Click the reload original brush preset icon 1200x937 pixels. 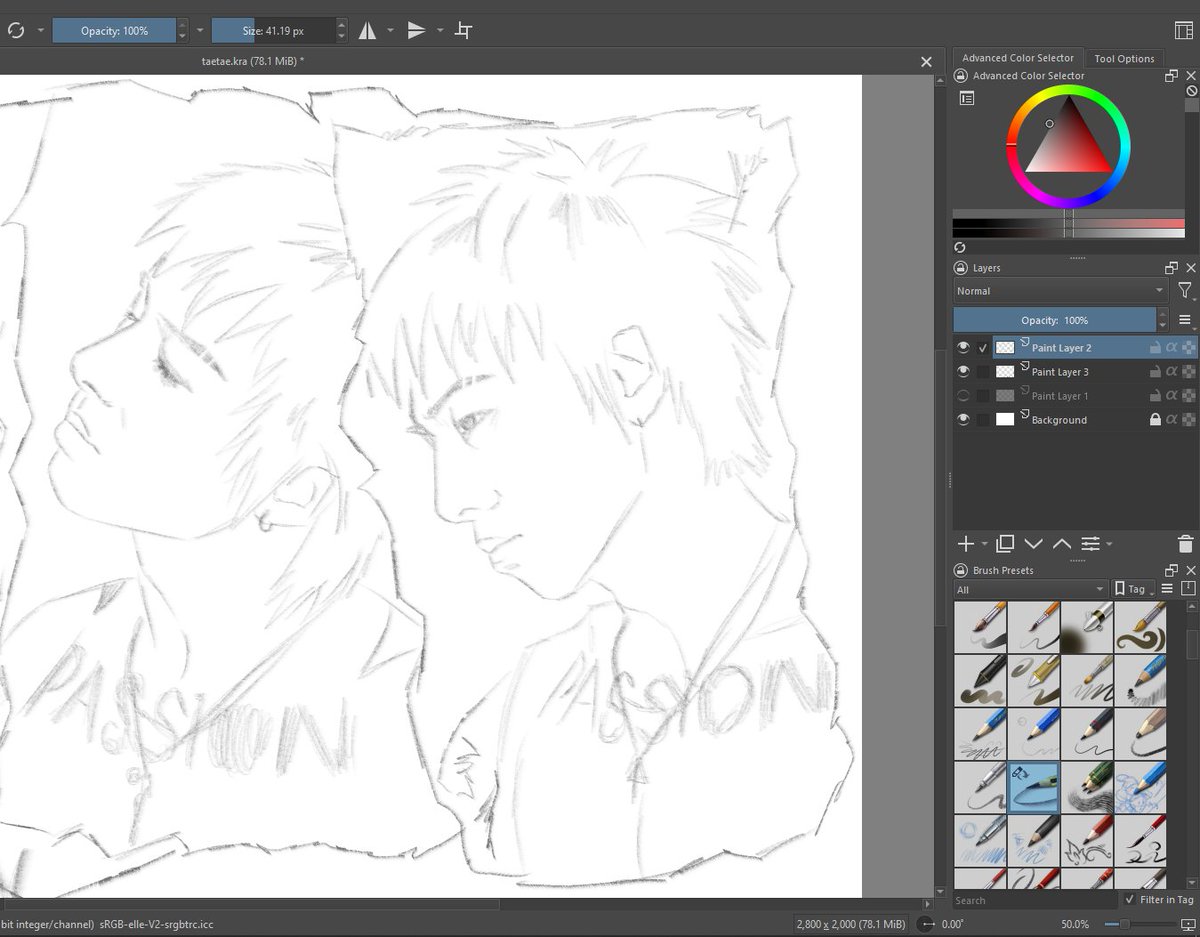[15, 30]
